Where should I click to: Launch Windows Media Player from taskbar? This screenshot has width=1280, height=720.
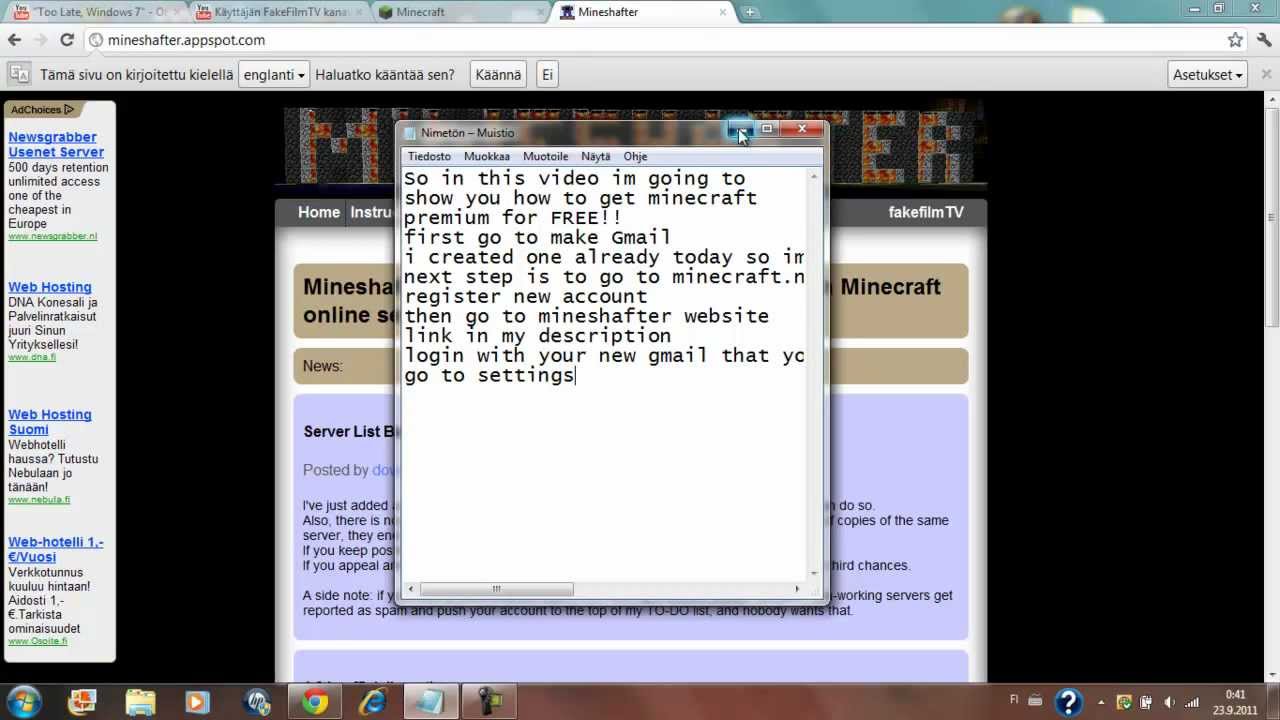(198, 701)
